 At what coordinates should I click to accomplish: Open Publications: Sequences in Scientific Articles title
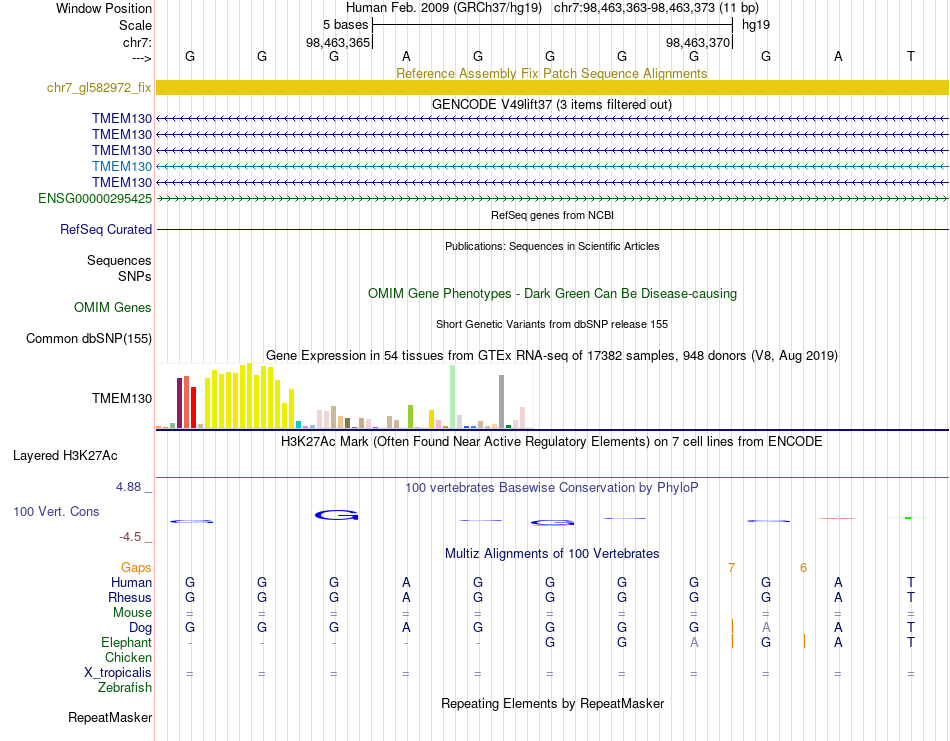tap(552, 246)
